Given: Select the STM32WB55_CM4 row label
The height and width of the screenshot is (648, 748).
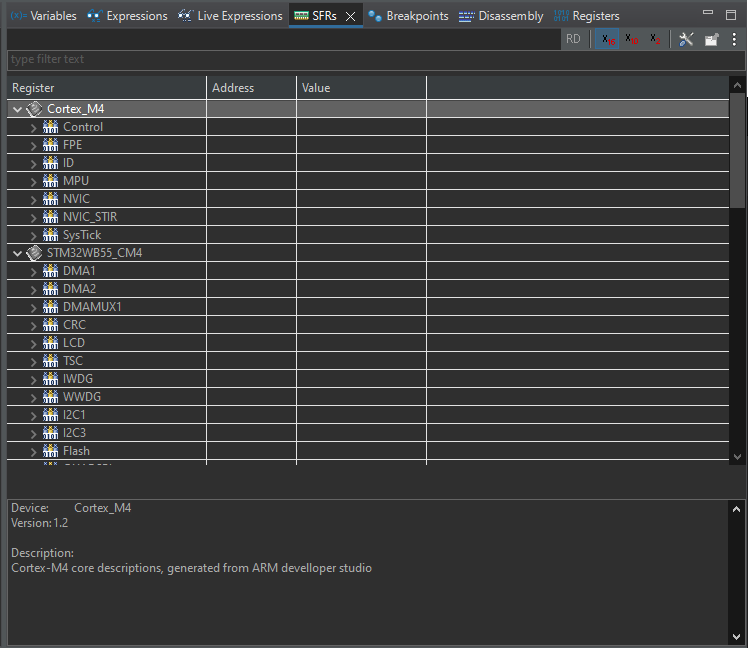Looking at the screenshot, I should pyautogui.click(x=94, y=253).
